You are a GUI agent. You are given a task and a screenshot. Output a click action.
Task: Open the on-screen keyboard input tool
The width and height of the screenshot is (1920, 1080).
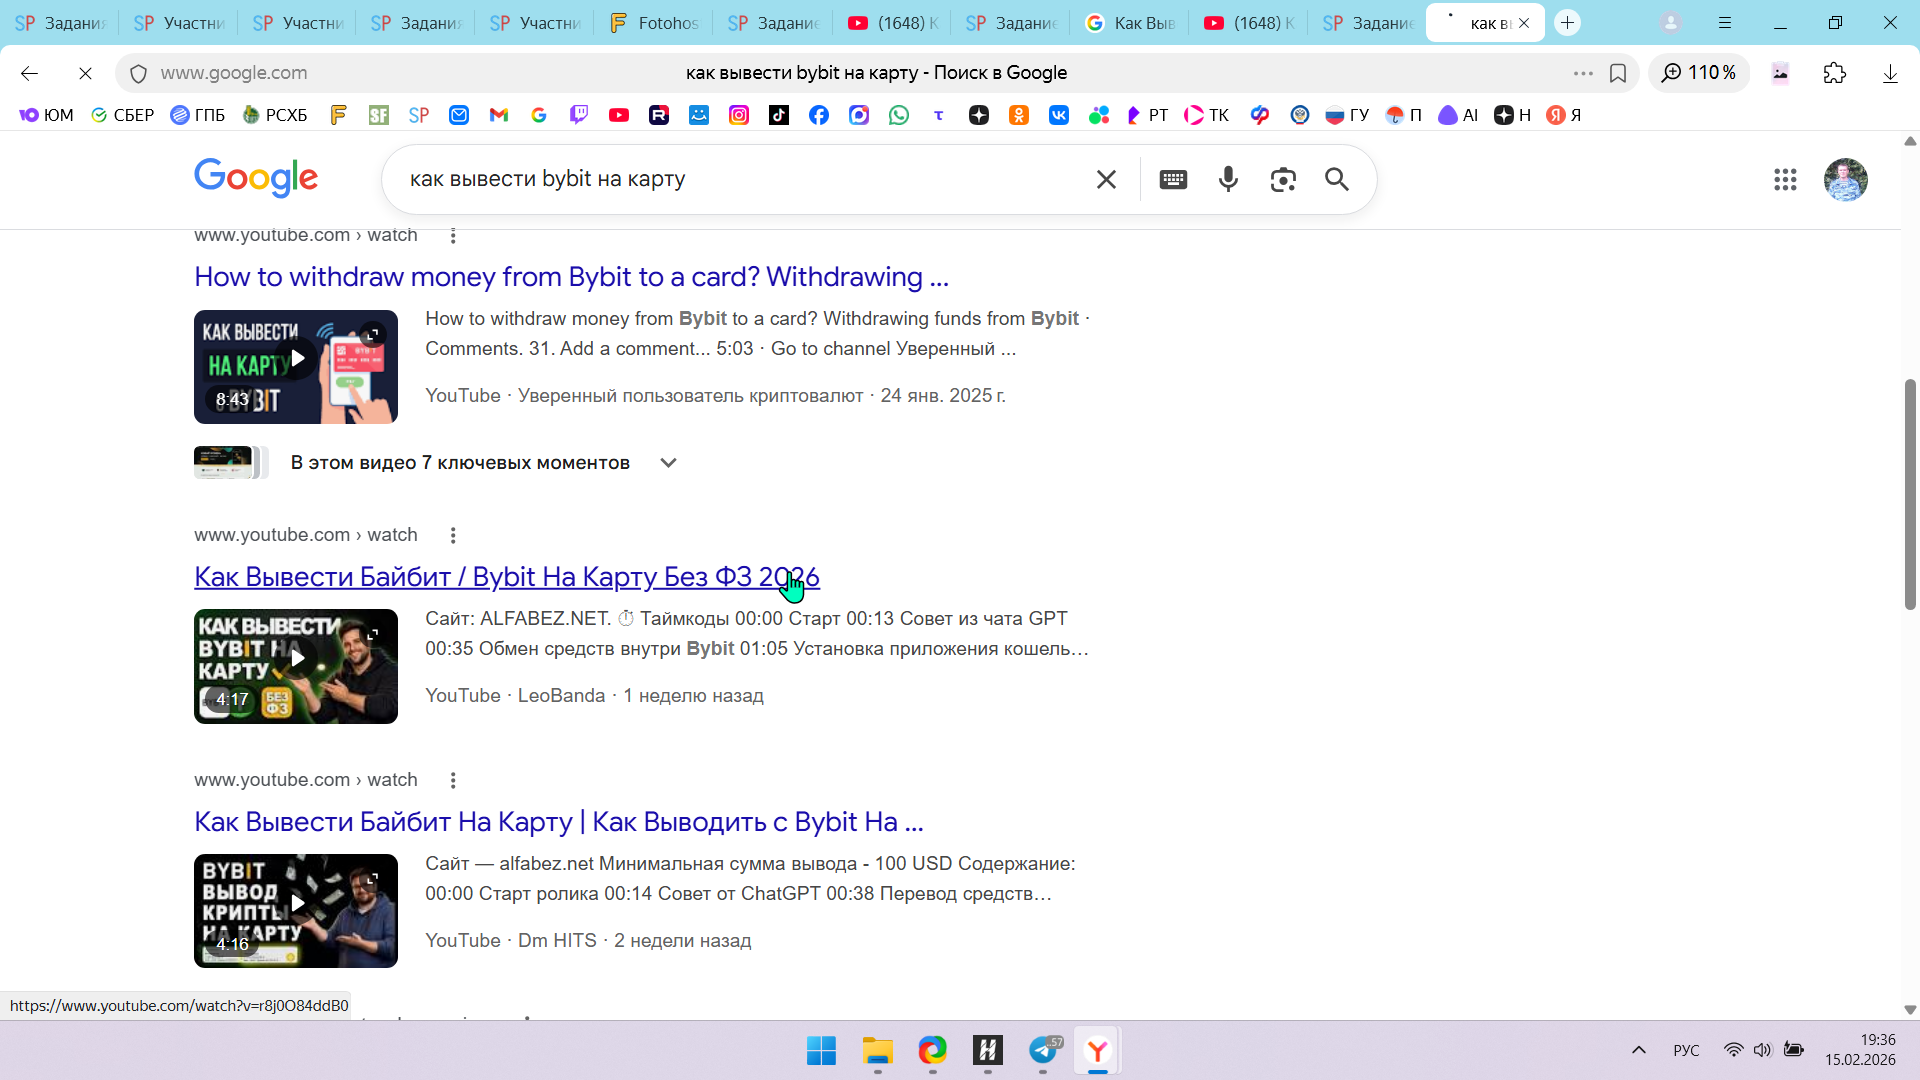pos(1173,179)
